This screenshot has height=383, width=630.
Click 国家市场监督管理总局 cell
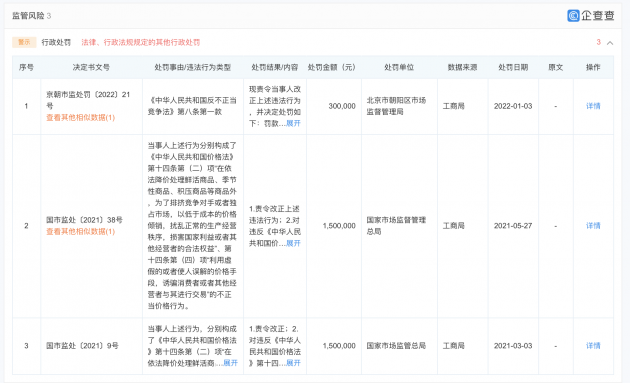[396, 226]
